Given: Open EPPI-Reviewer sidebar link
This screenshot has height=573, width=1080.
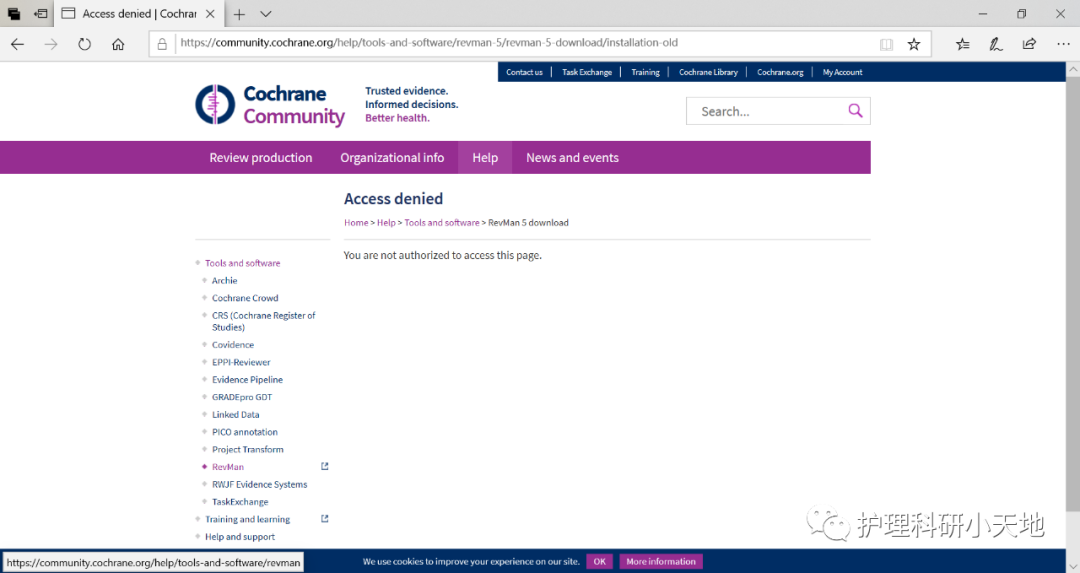Looking at the screenshot, I should click(241, 362).
